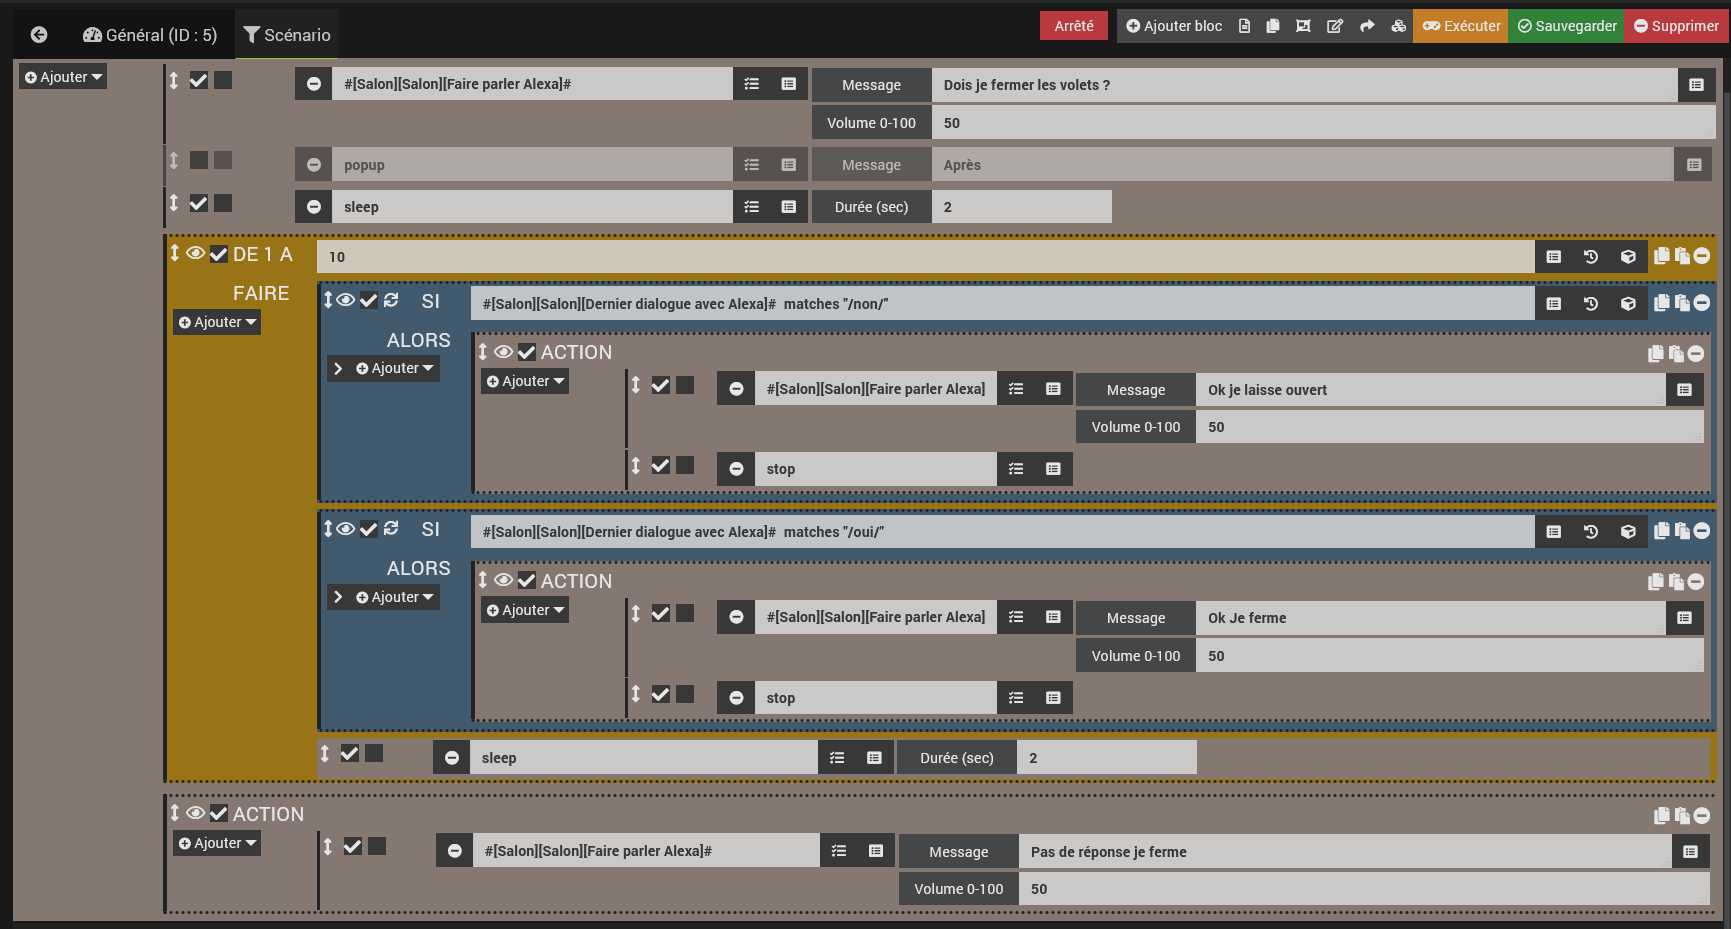Open the Ajouter dropdown under FAIRE

pos(217,322)
